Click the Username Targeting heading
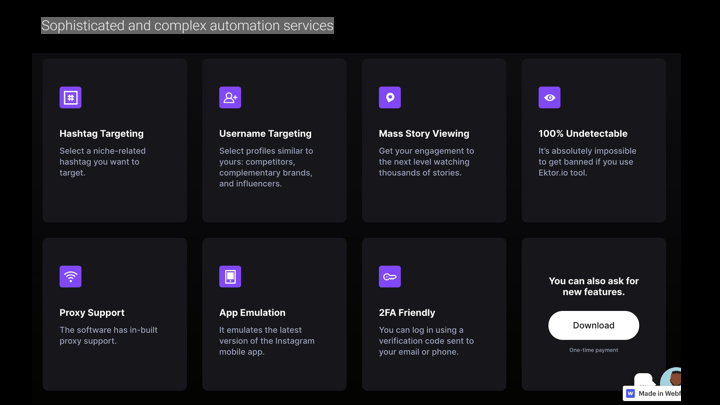The image size is (720, 405). coord(265,133)
